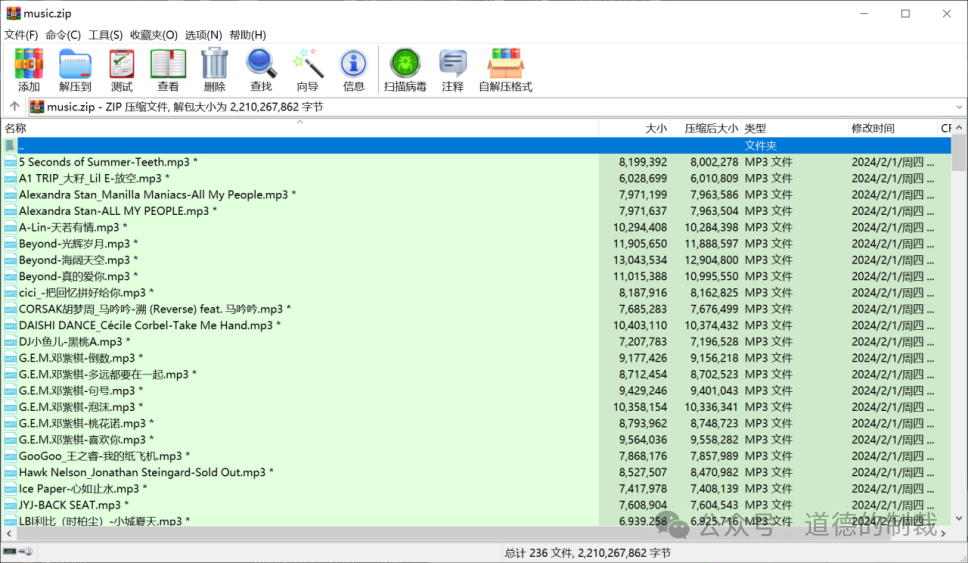Click the 添加 (Add) toolbar icon
Screen dimensions: 968x563
(x=29, y=64)
